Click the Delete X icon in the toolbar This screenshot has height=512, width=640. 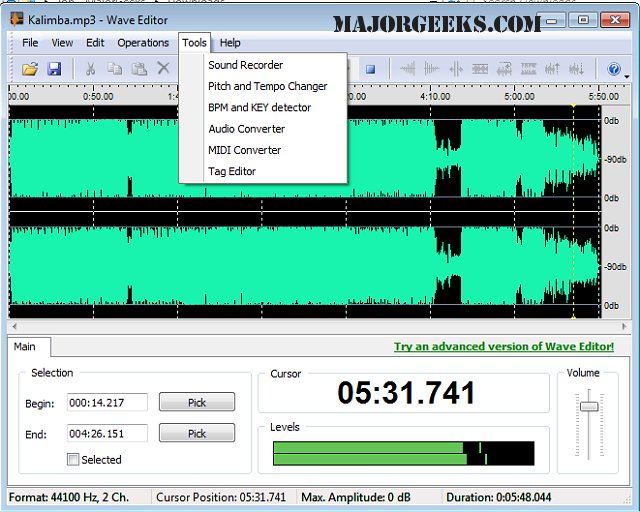(163, 68)
